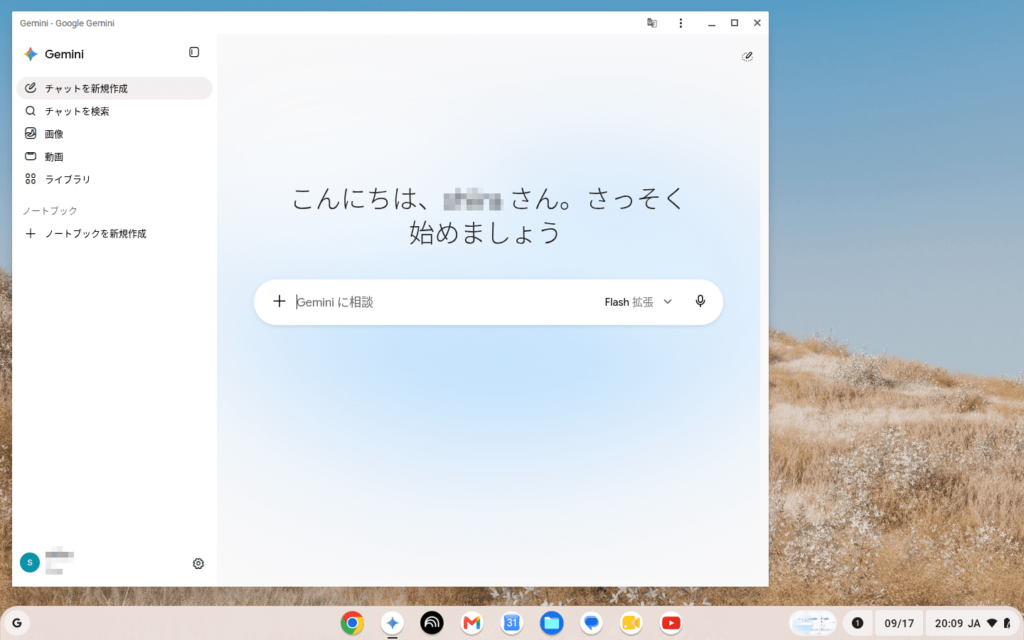Open Google Meet from the shelf
The image size is (1024, 640).
click(632, 623)
